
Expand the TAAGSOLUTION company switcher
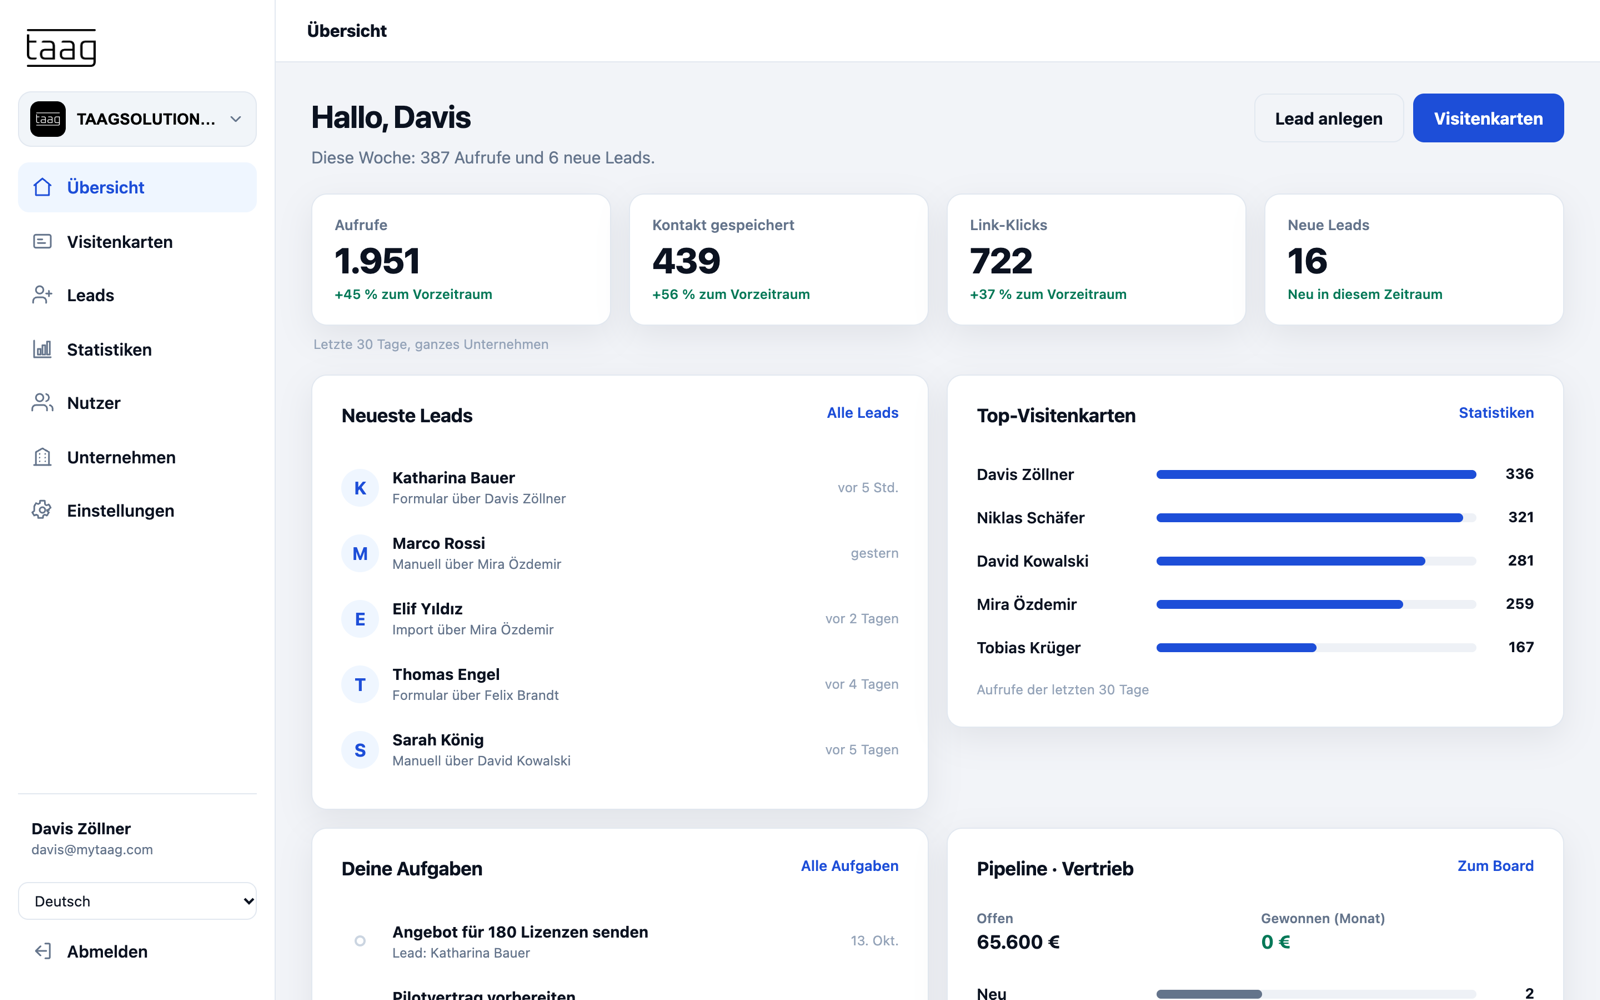(x=137, y=119)
